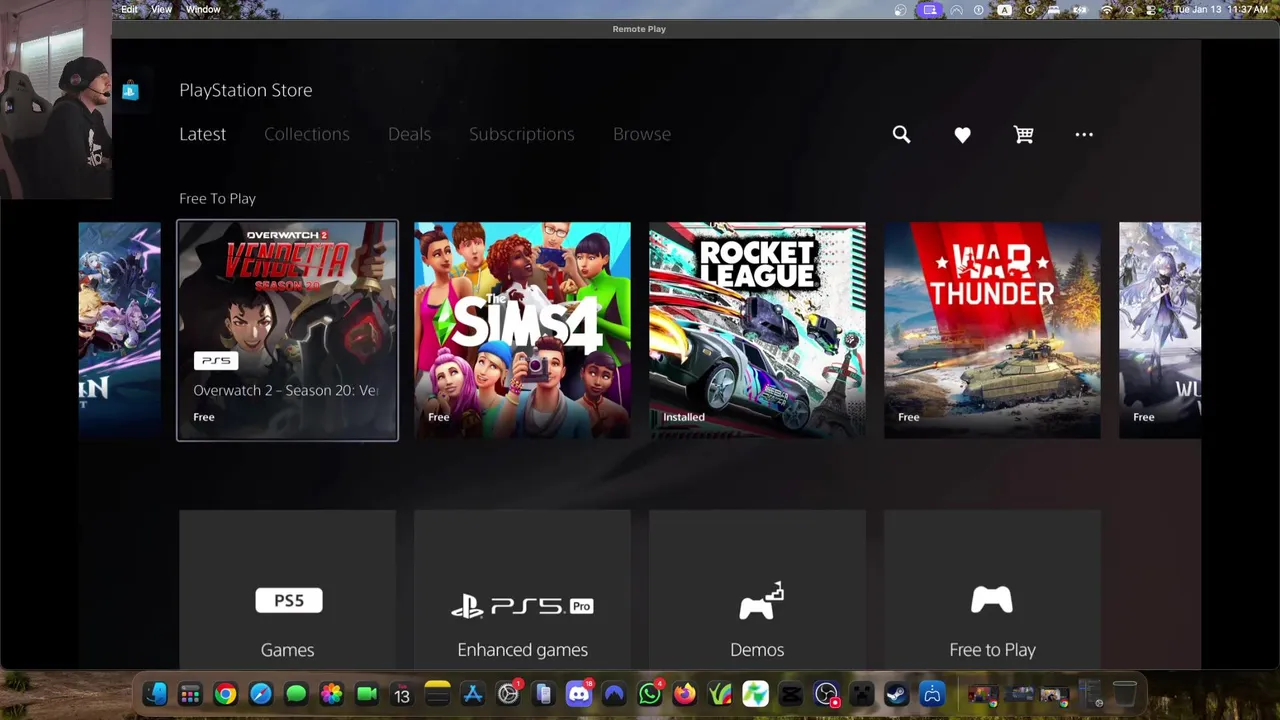
Task: Select the Overwatch 2 Season 20 card
Action: coord(287,330)
